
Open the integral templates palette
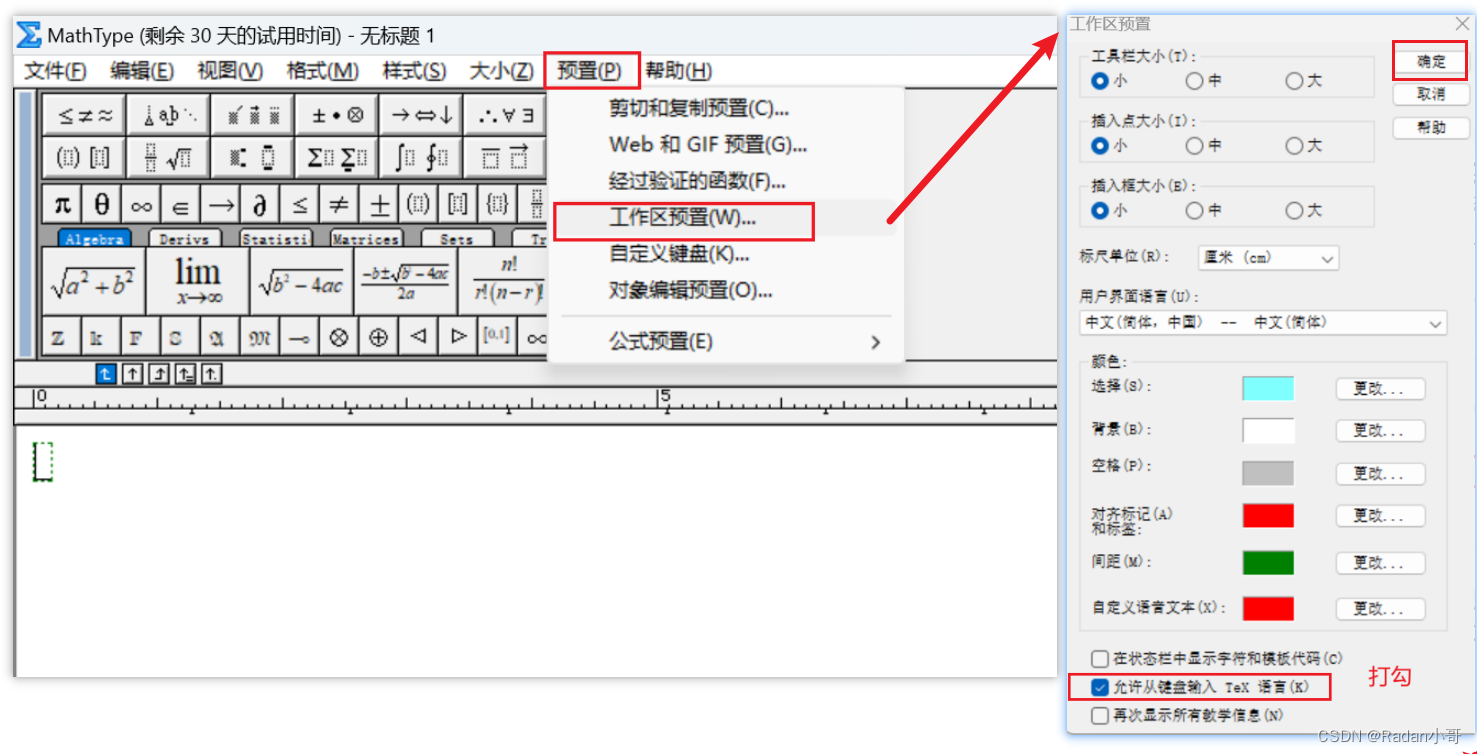[422, 157]
